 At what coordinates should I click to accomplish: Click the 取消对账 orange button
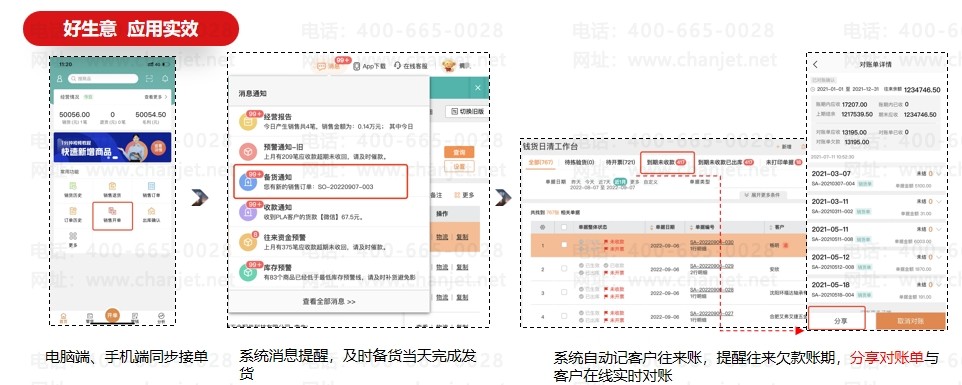910,321
